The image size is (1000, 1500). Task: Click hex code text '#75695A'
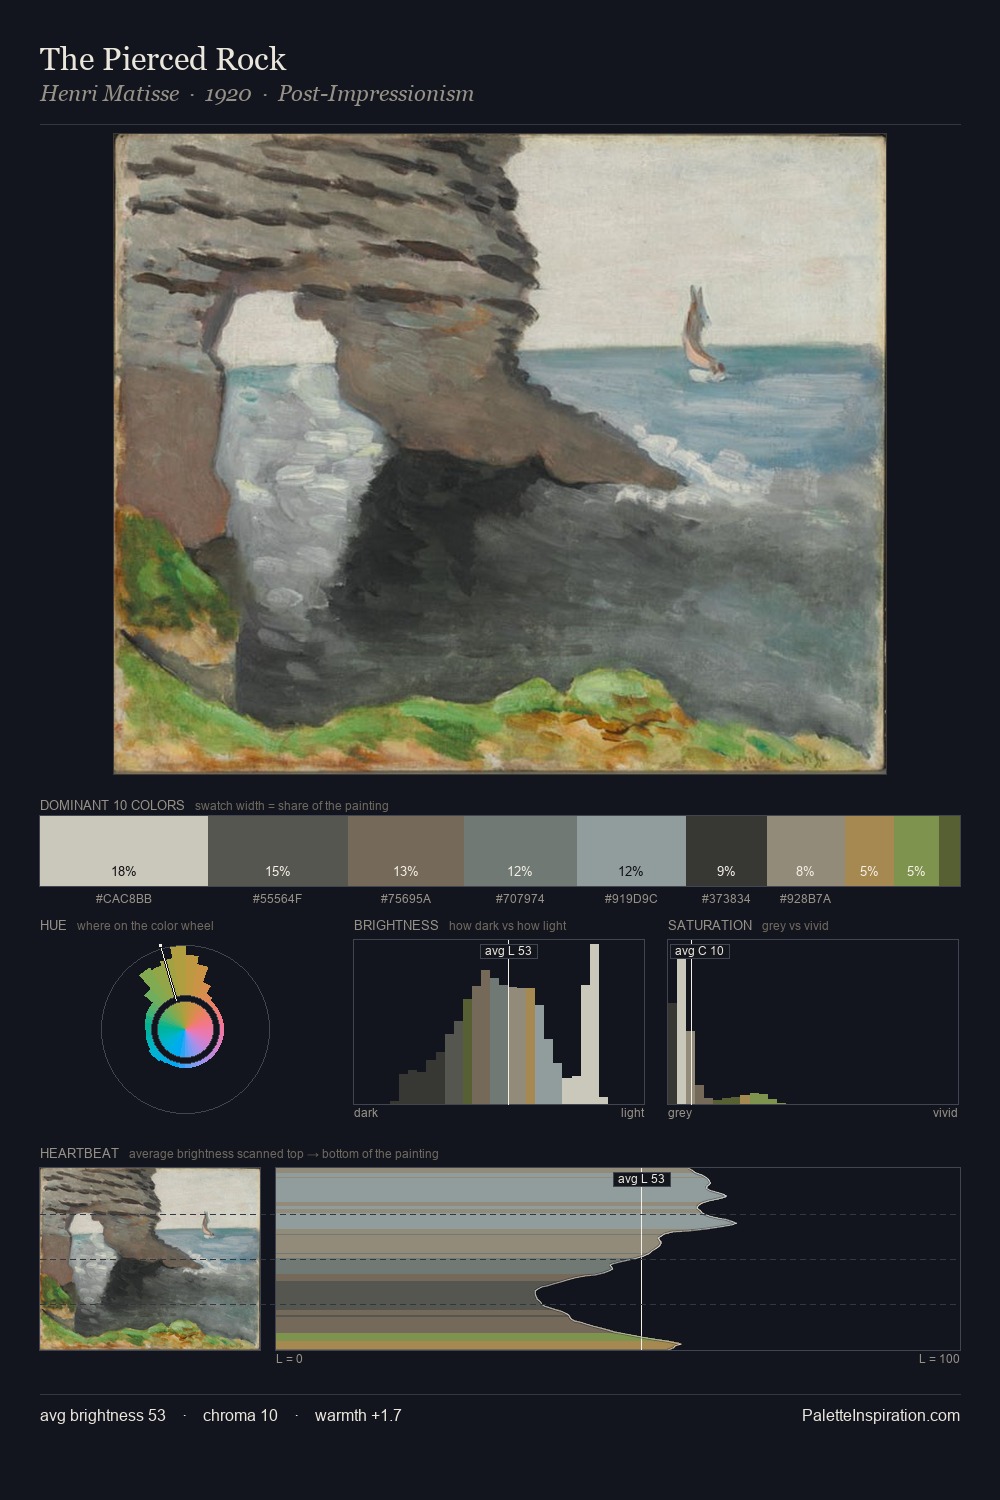pos(406,898)
